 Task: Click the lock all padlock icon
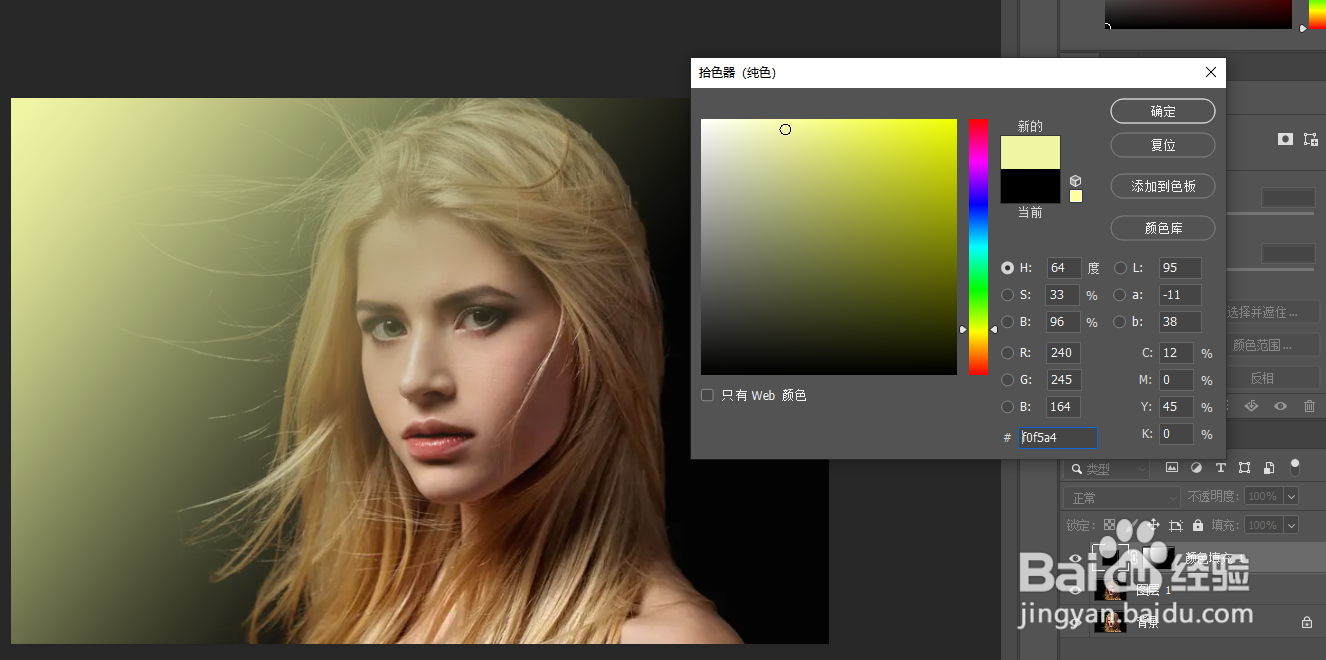click(1198, 525)
